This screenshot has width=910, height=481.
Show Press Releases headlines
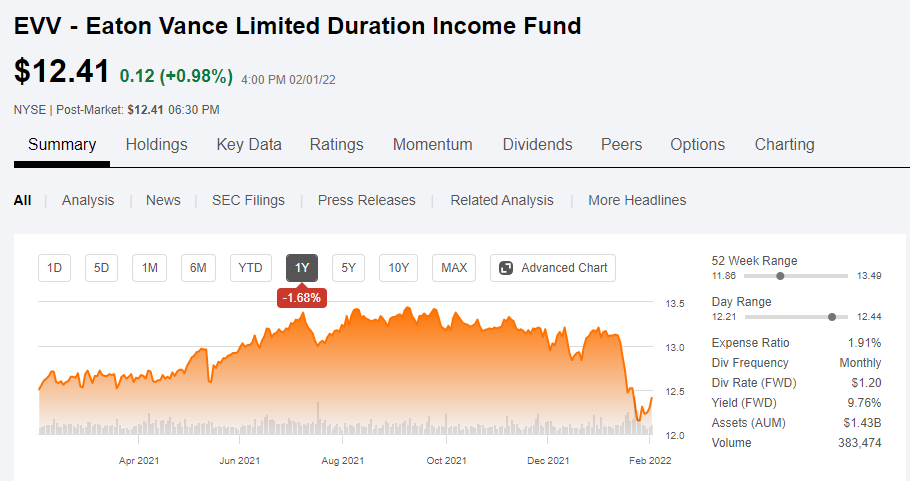367,200
